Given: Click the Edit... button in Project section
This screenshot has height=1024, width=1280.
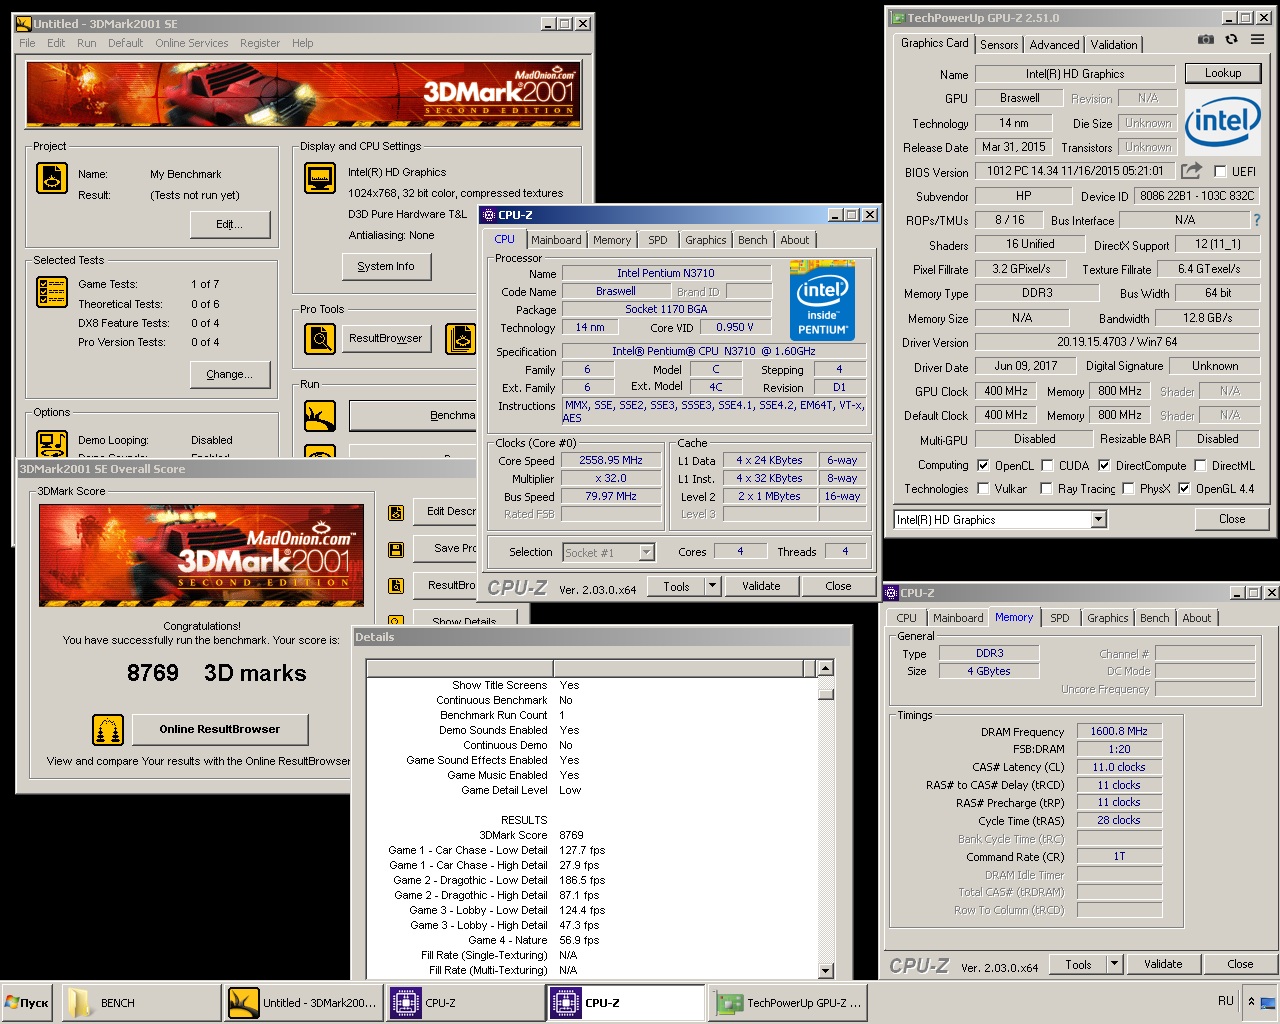Looking at the screenshot, I should coord(230,224).
